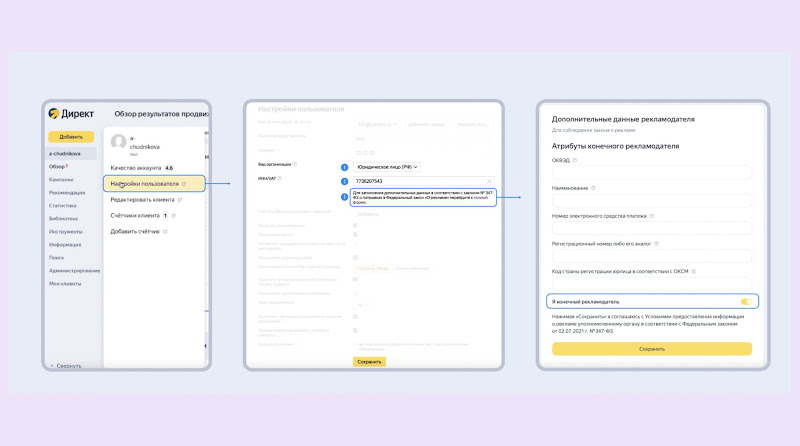Click the help icon next to ОКВЭД
The image size is (800, 446).
pos(574,160)
